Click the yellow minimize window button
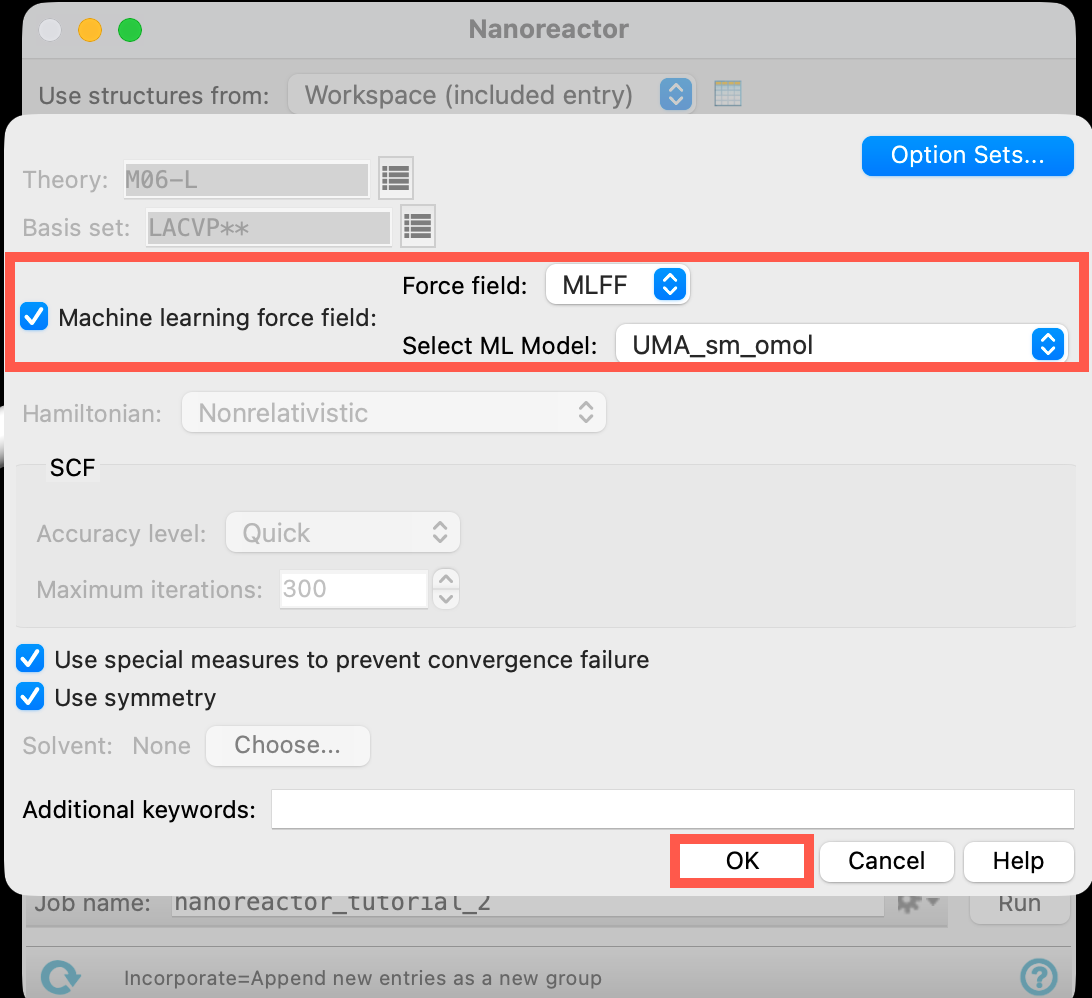The width and height of the screenshot is (1092, 998). 90,30
